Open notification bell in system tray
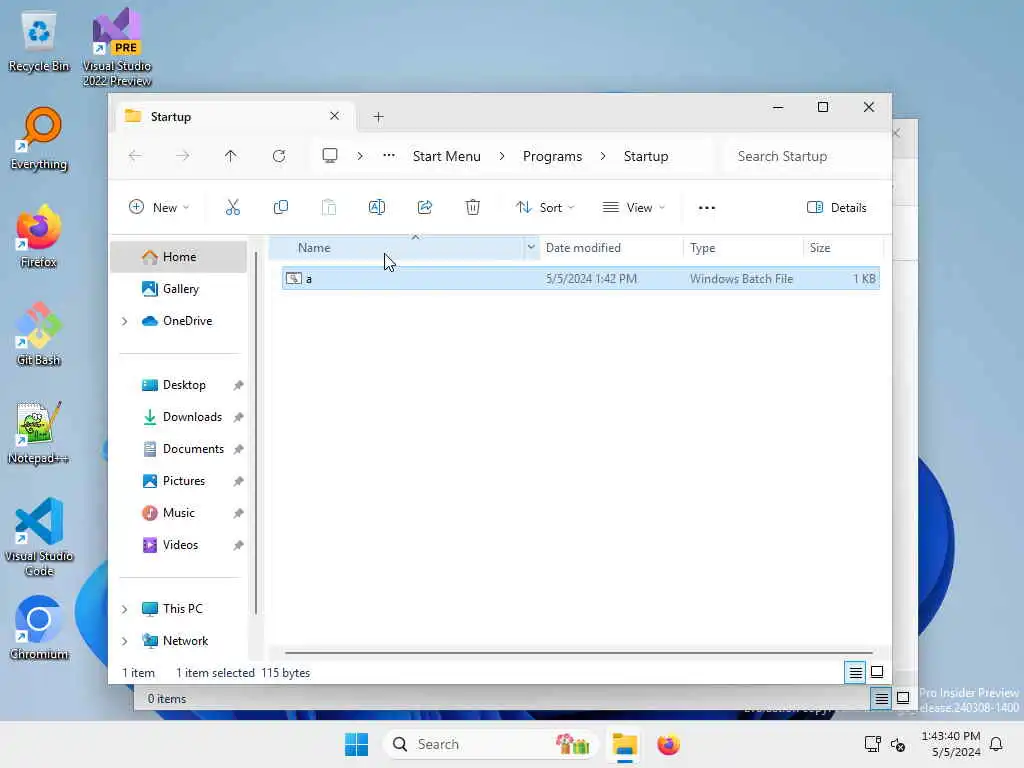This screenshot has width=1024, height=768. coord(996,744)
